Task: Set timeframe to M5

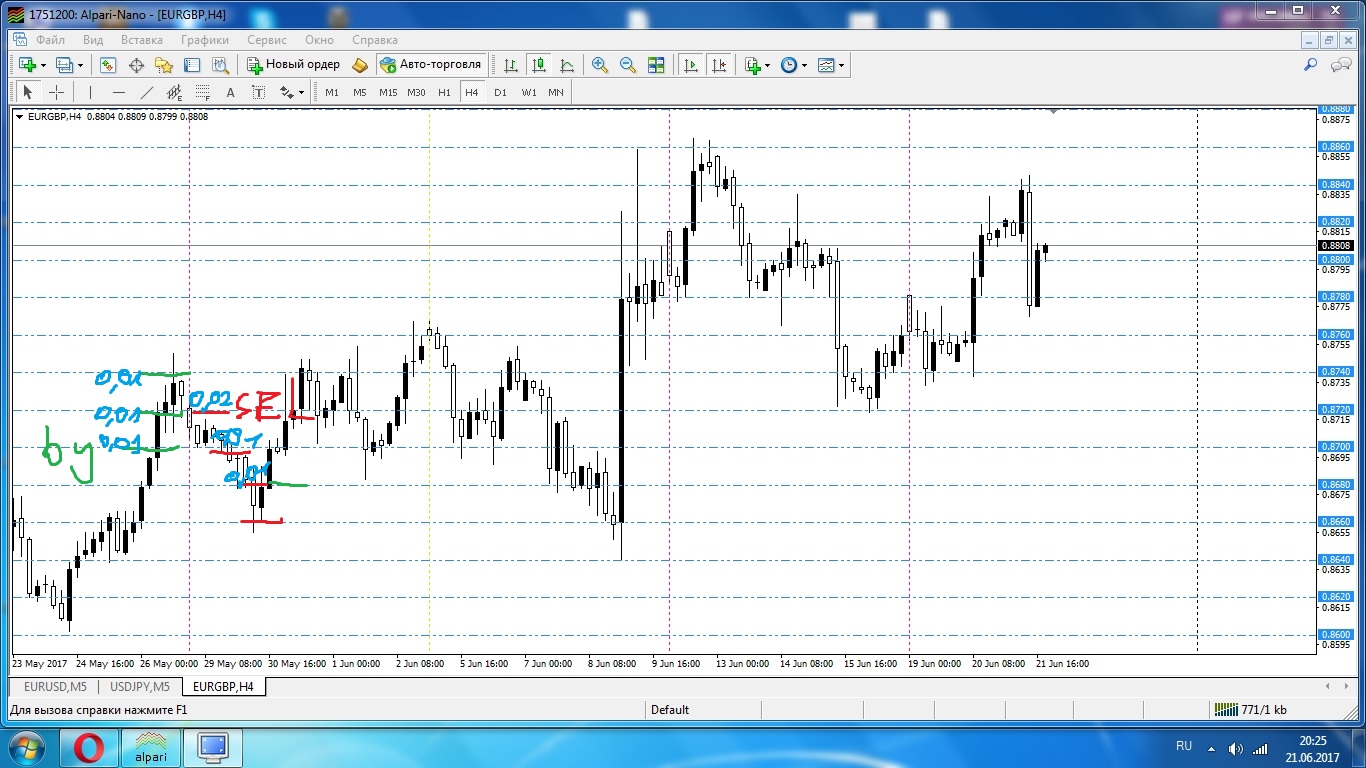Action: tap(360, 92)
